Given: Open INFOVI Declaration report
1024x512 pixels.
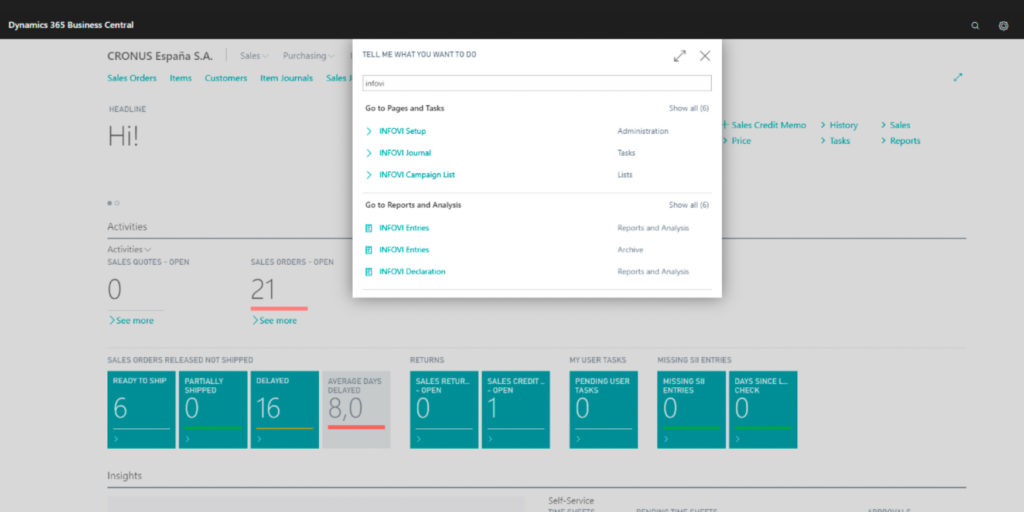Looking at the screenshot, I should [412, 272].
